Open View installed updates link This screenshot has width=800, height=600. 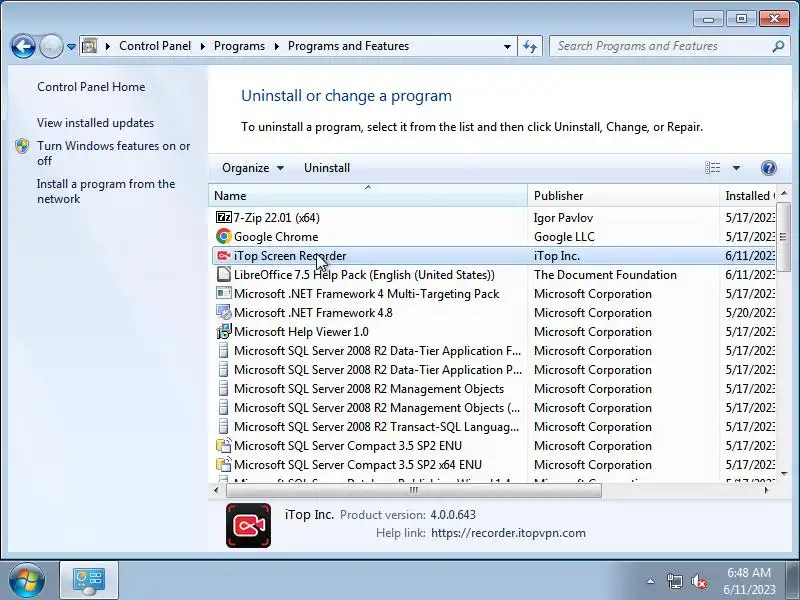coord(95,122)
